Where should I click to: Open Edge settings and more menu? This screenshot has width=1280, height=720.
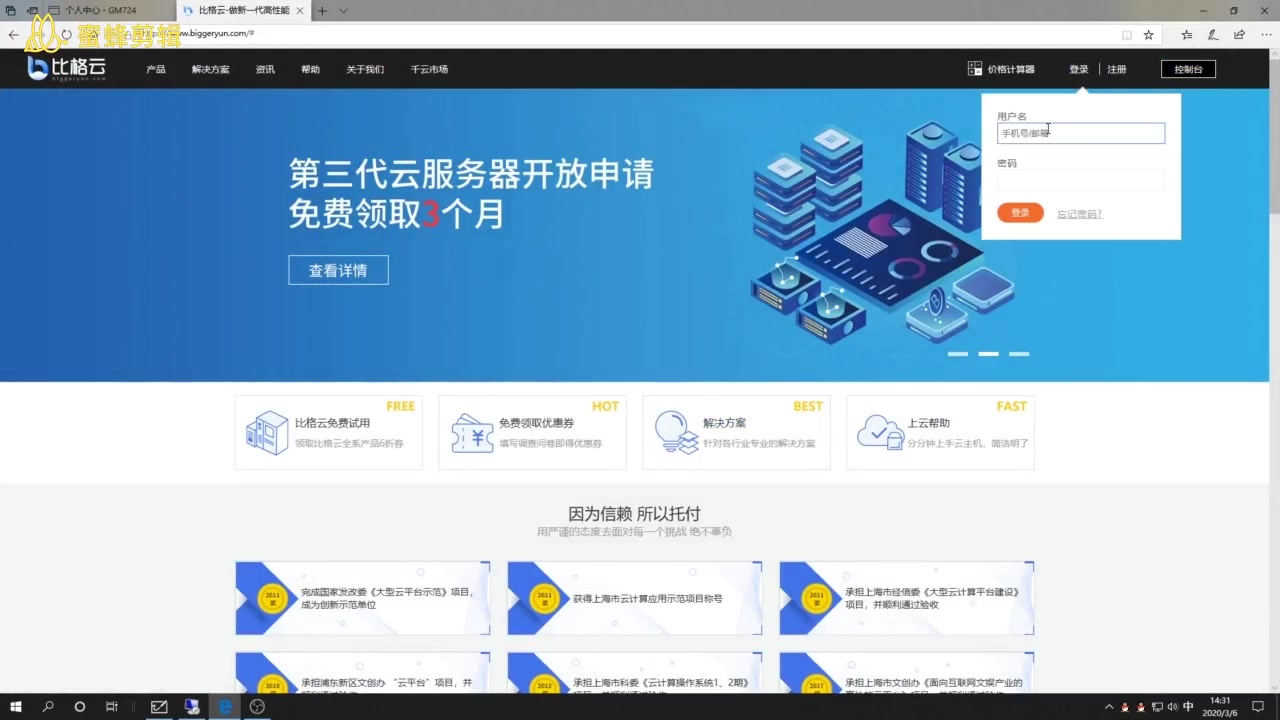point(1265,34)
